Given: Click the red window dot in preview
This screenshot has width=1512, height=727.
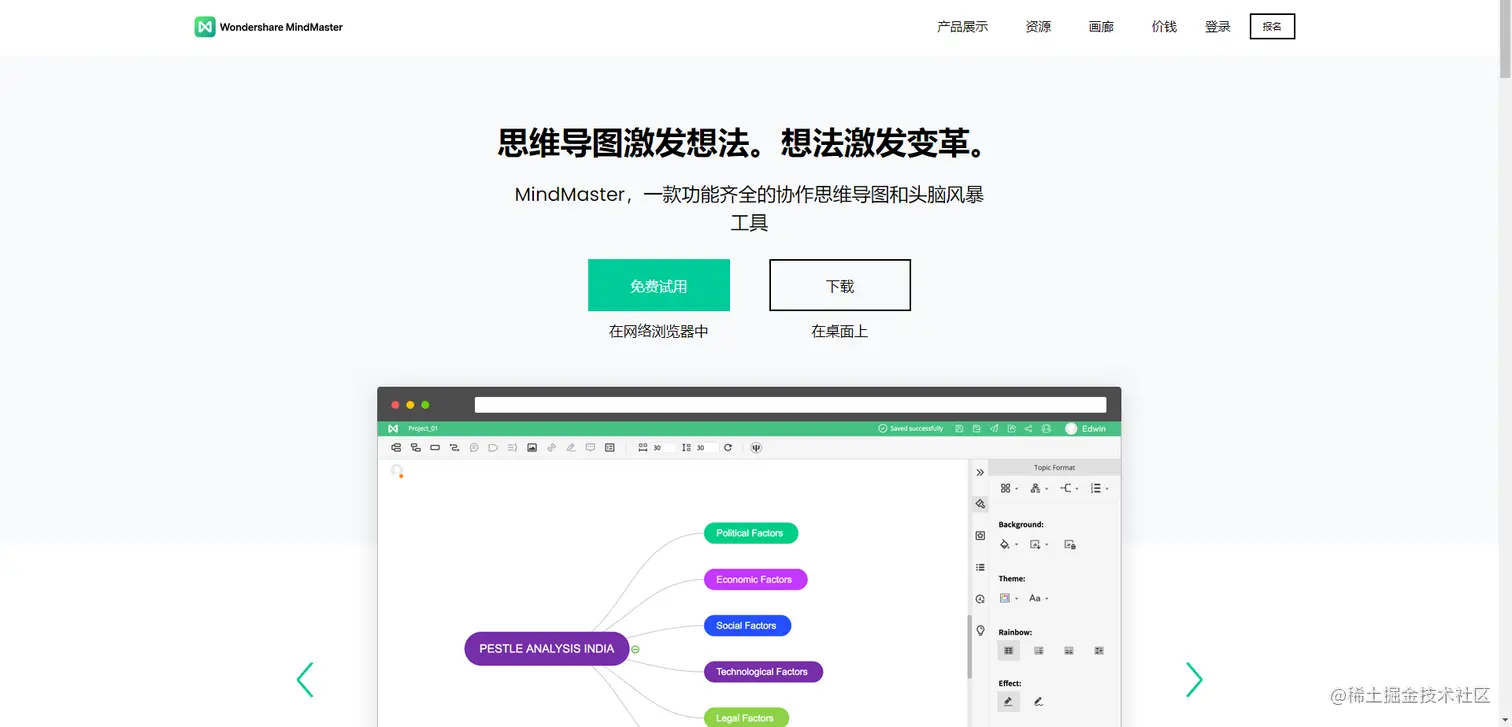Looking at the screenshot, I should (395, 405).
